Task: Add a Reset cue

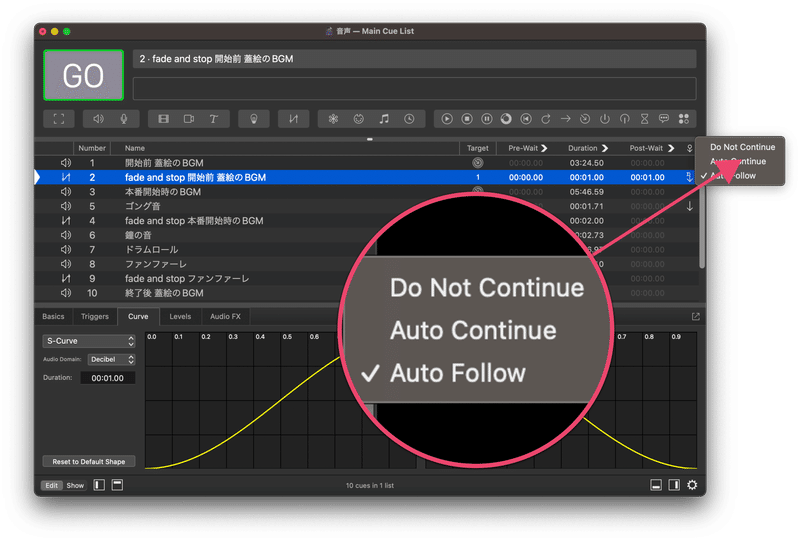Action: point(526,119)
